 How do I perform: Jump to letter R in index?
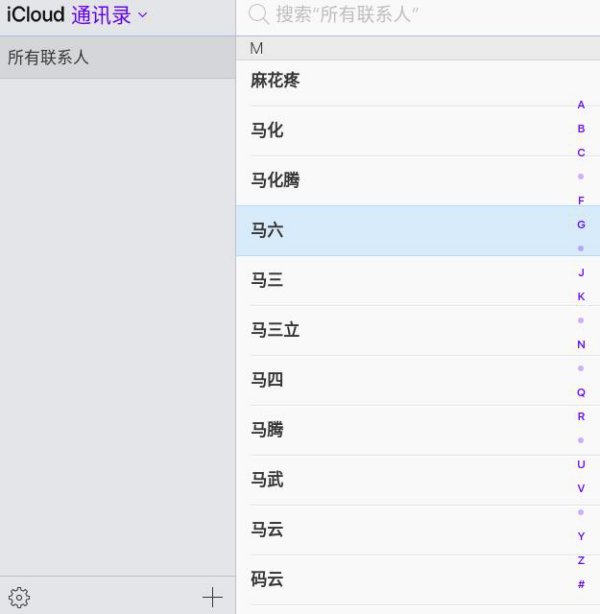[581, 416]
